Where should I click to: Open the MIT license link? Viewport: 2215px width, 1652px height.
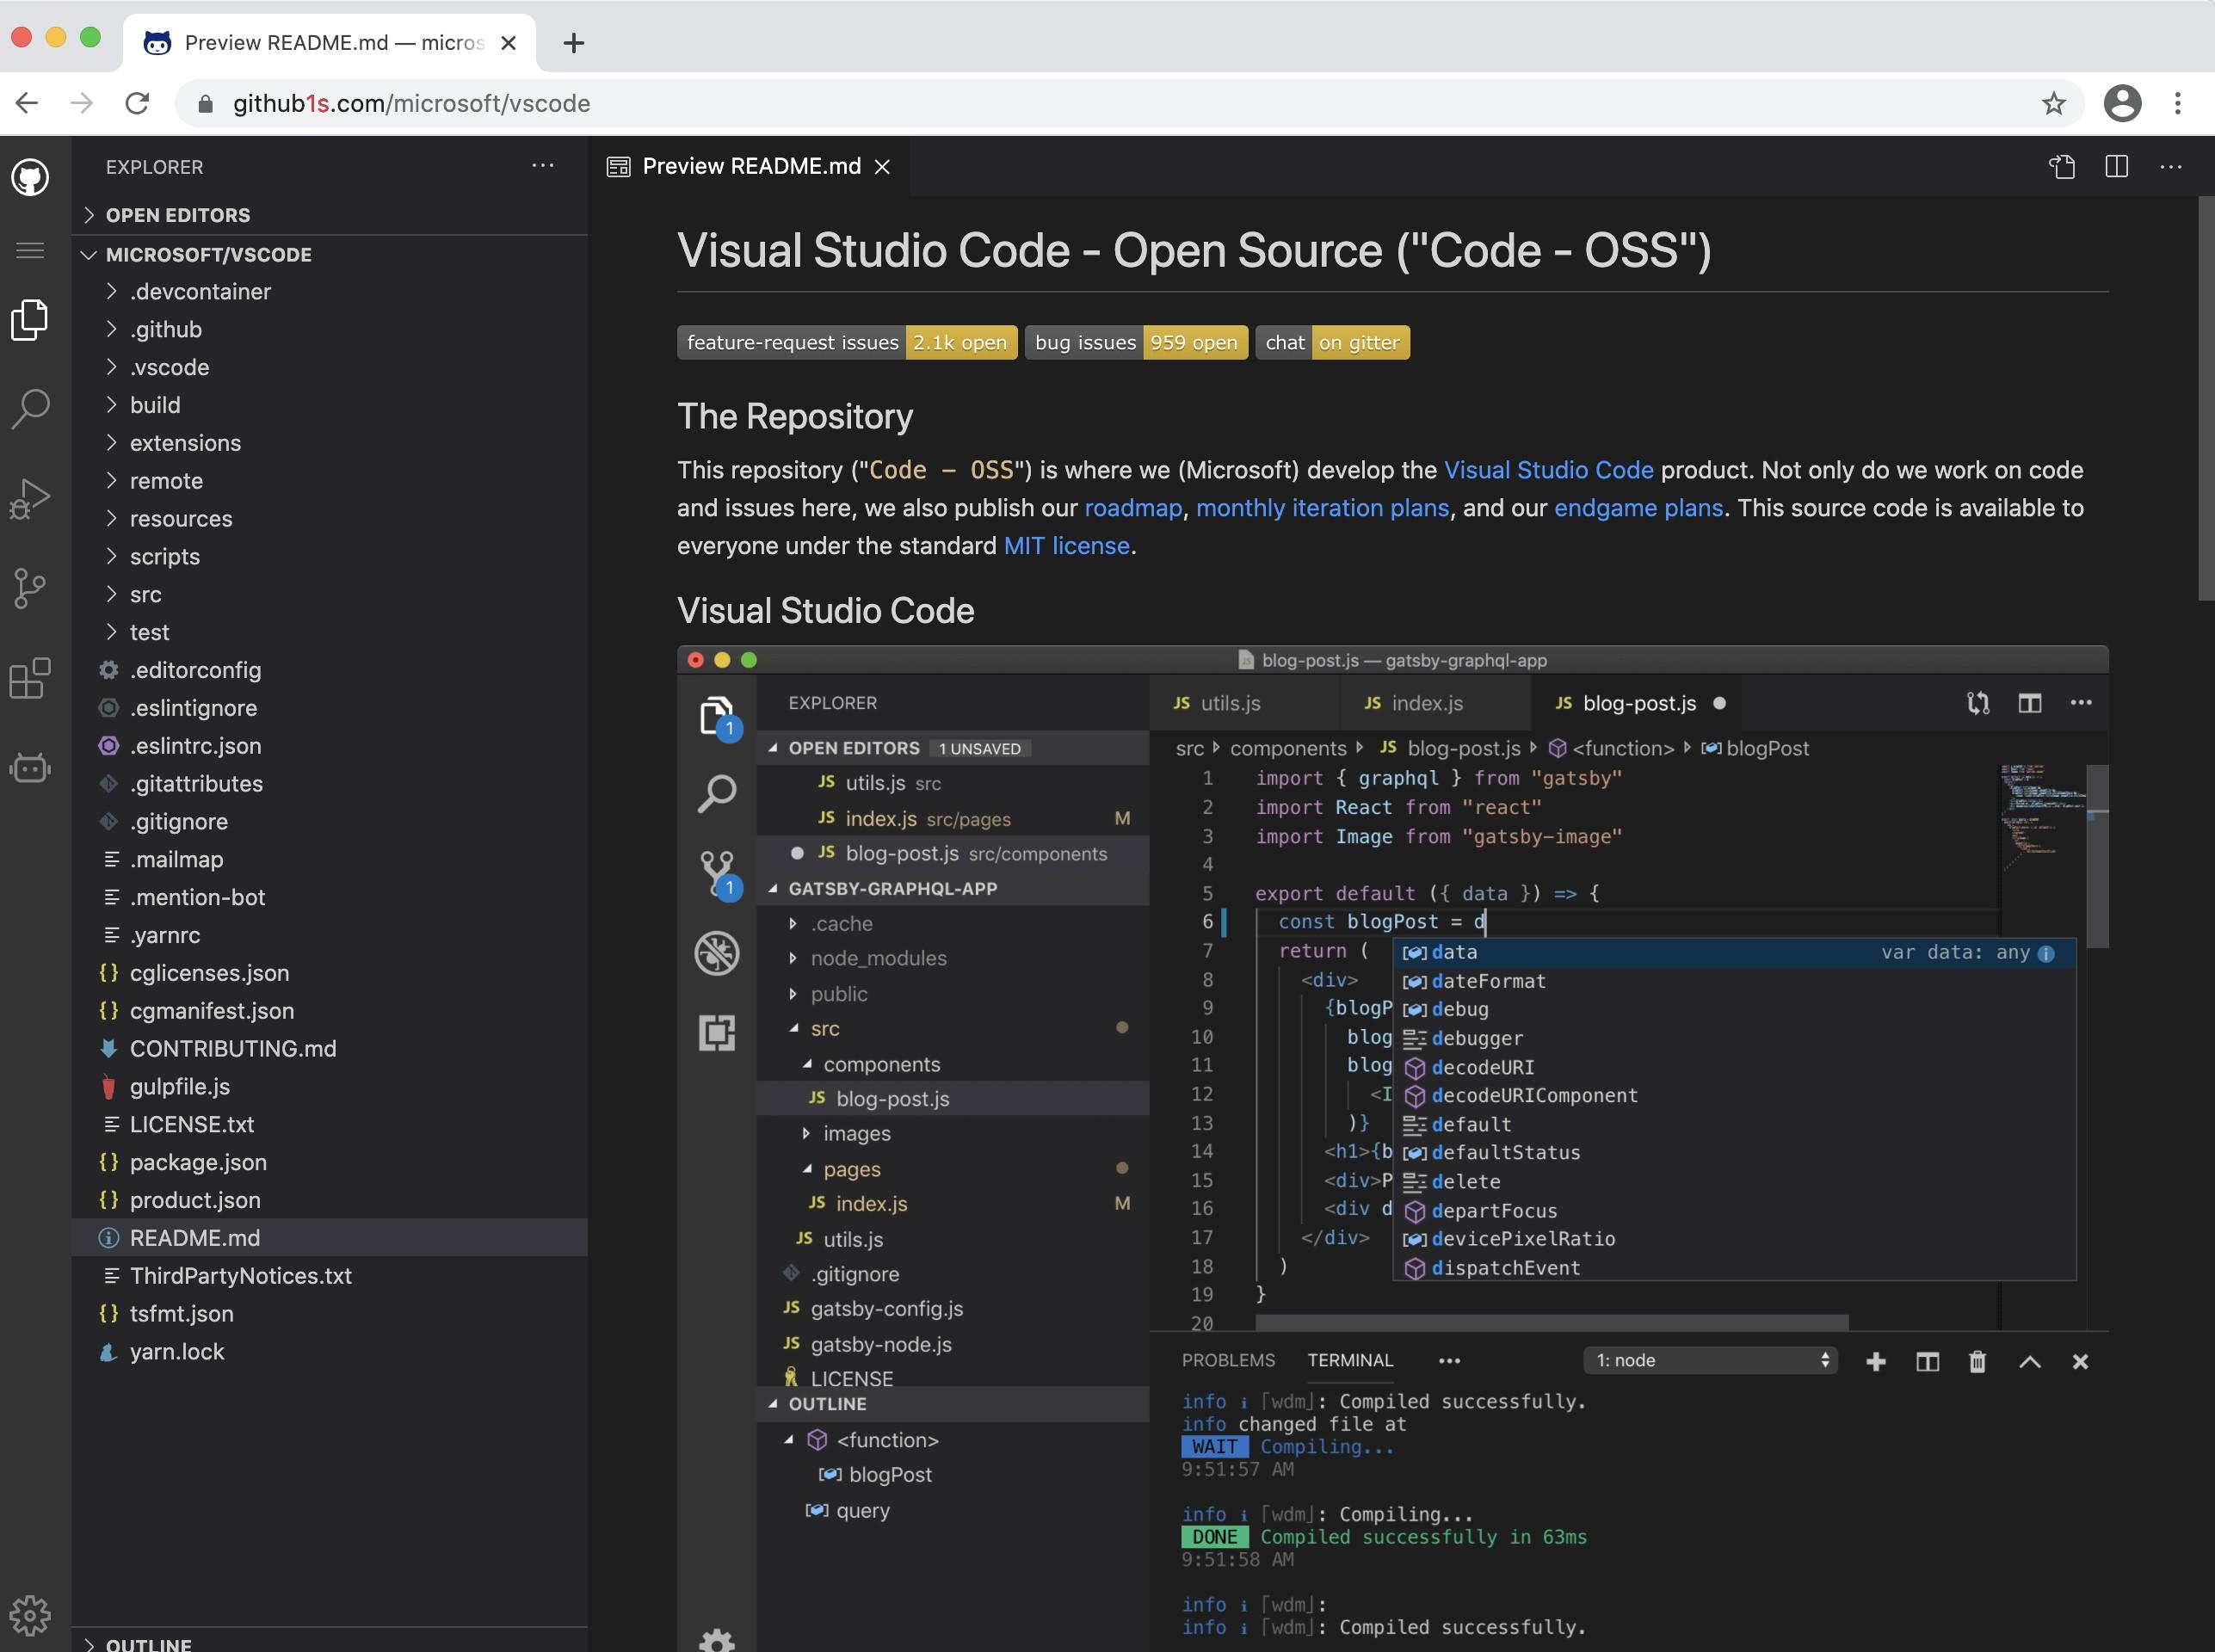coord(1066,546)
